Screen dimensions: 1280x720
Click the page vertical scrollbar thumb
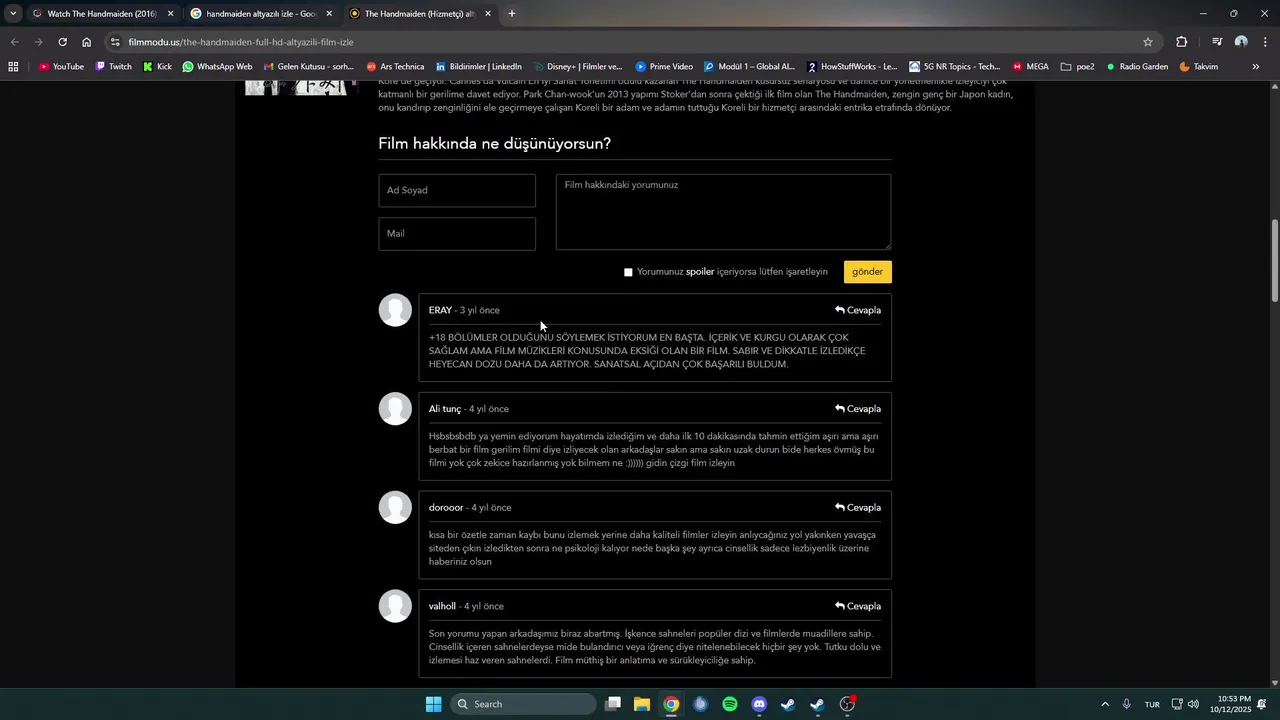click(1274, 260)
